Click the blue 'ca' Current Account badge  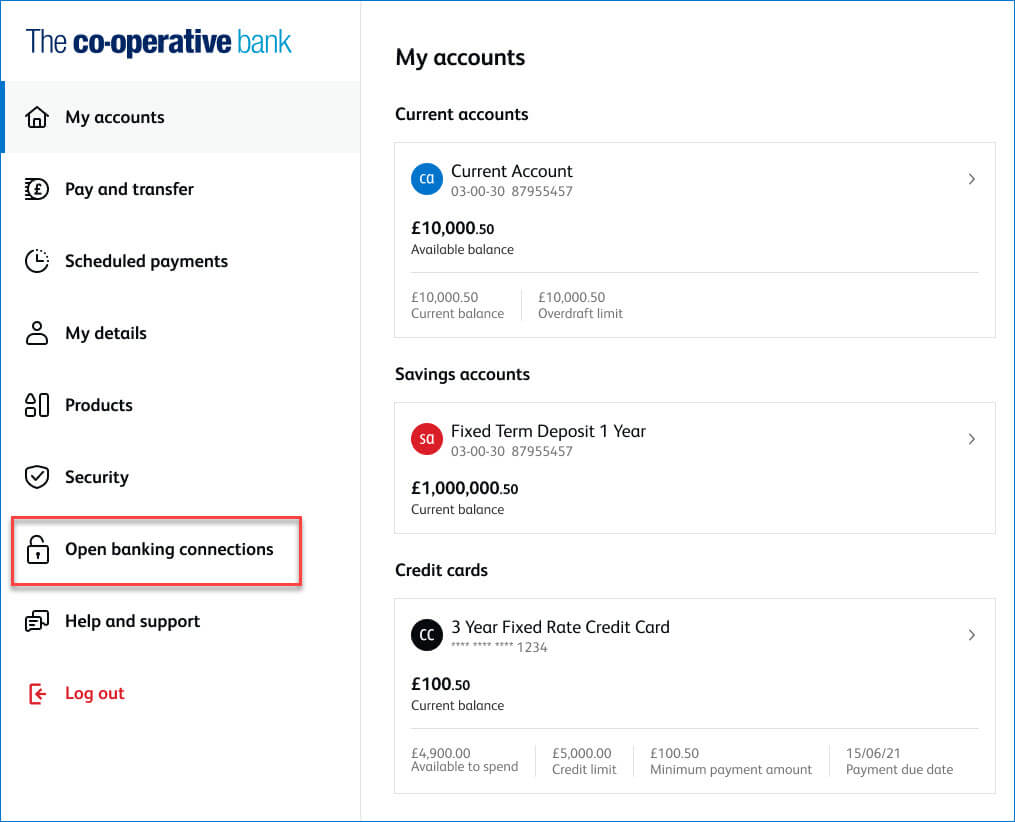[427, 179]
